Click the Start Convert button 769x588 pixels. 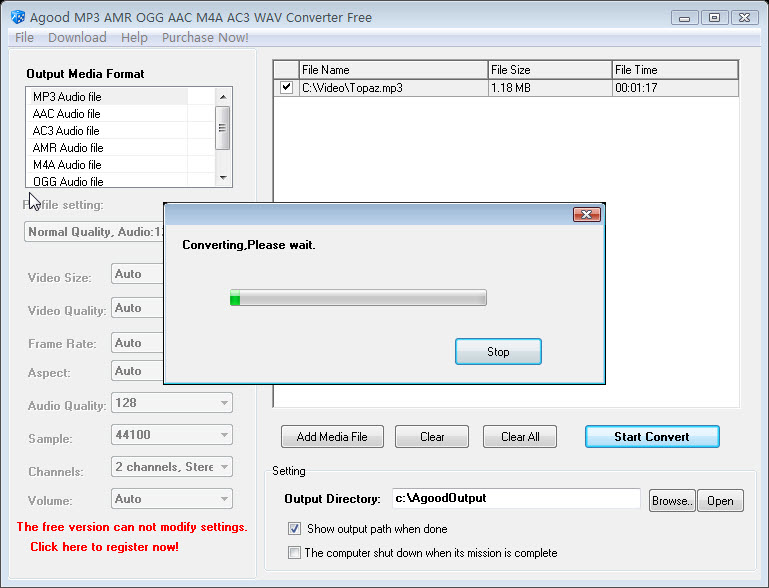click(x=652, y=436)
